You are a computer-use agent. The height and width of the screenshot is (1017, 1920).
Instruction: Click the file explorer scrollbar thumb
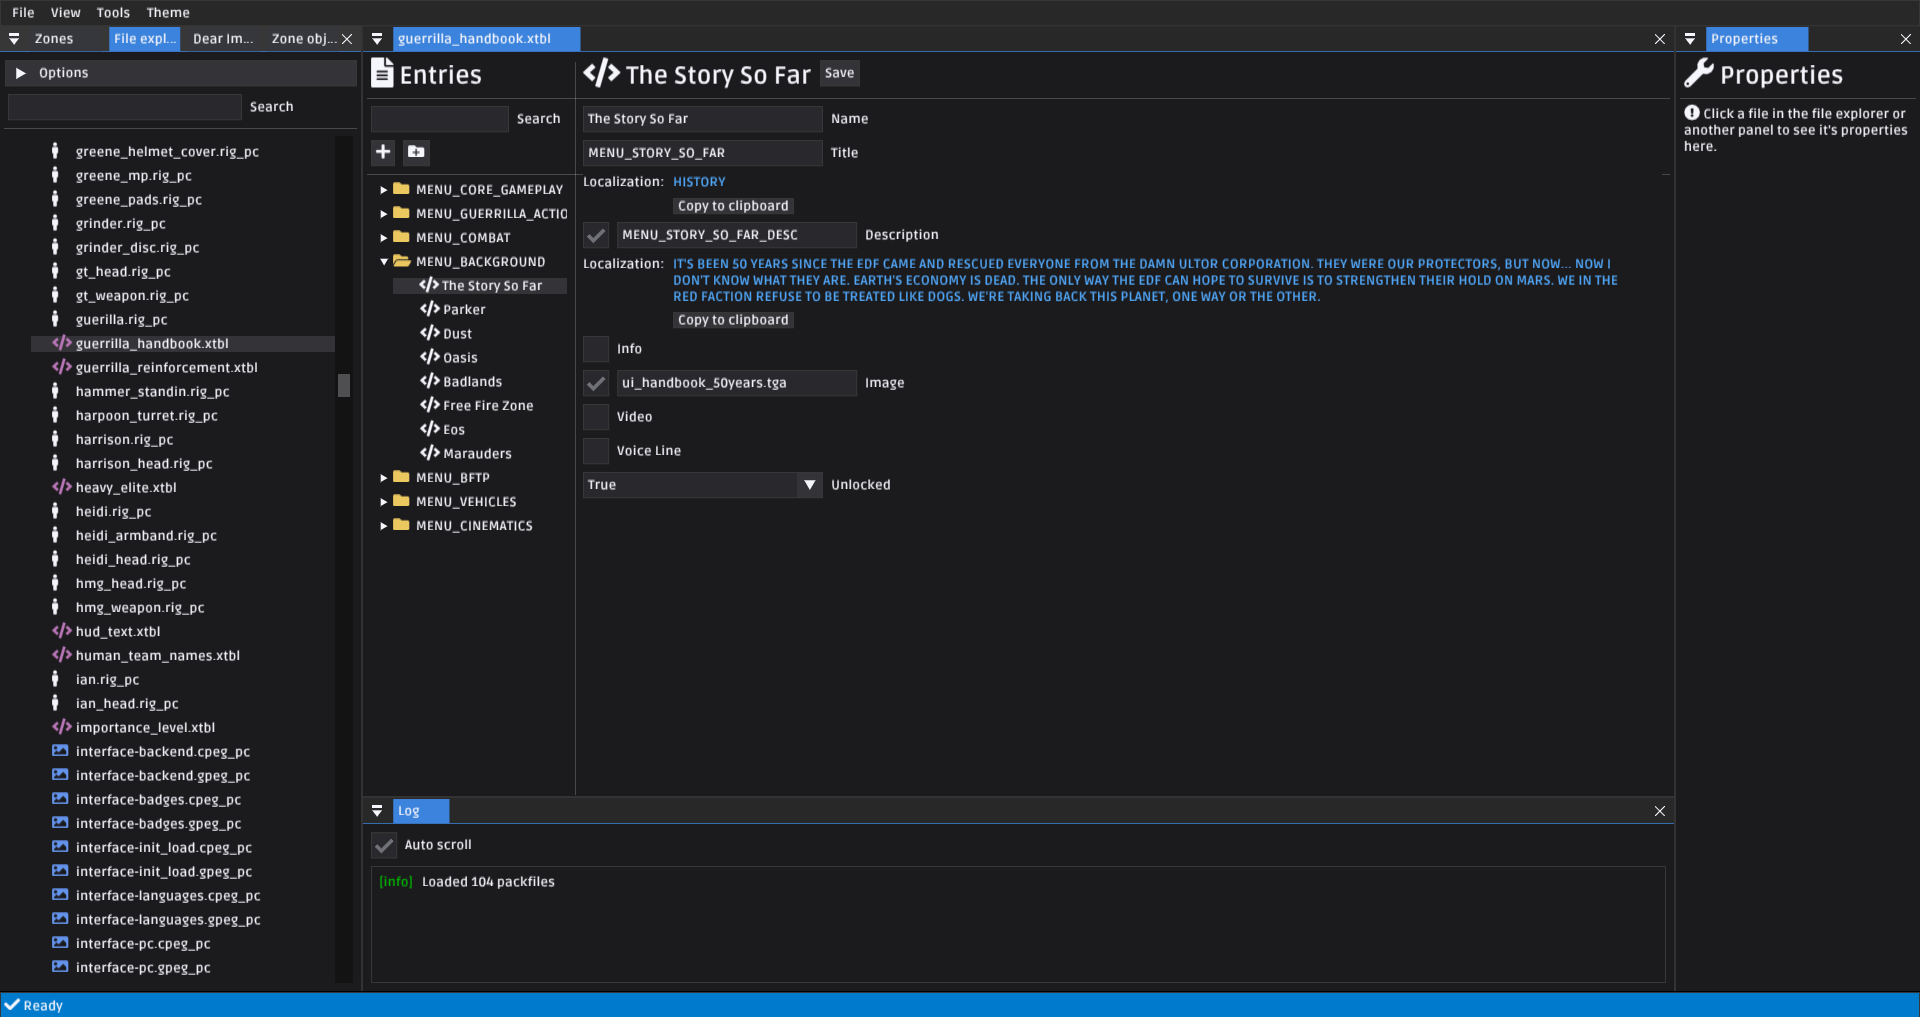point(344,385)
